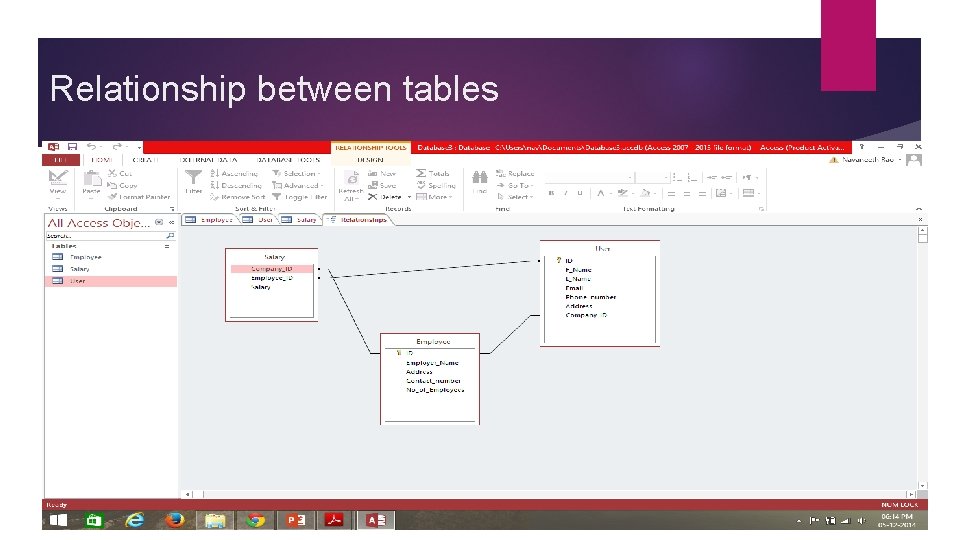The height and width of the screenshot is (540, 960).
Task: Select Employee table in navigation pane
Action: tap(111, 257)
